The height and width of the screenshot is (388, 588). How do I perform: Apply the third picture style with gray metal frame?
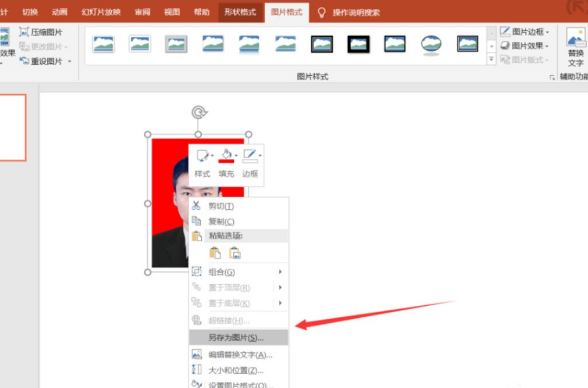(x=176, y=44)
